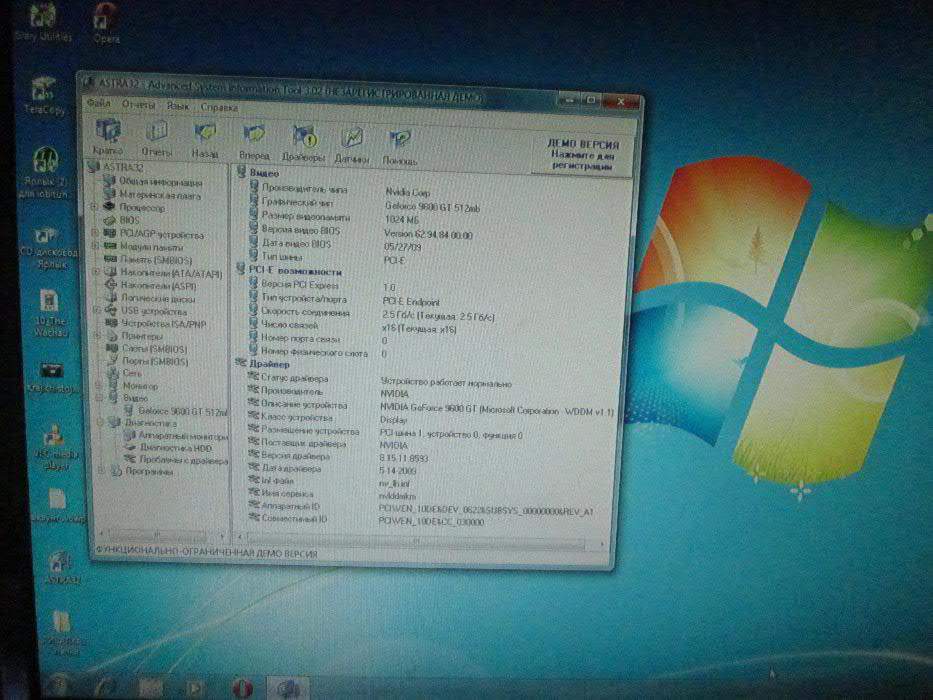Click the ДЕМО ВЕРСИЯ registration button
Image resolution: width=933 pixels, height=700 pixels.
pos(583,155)
